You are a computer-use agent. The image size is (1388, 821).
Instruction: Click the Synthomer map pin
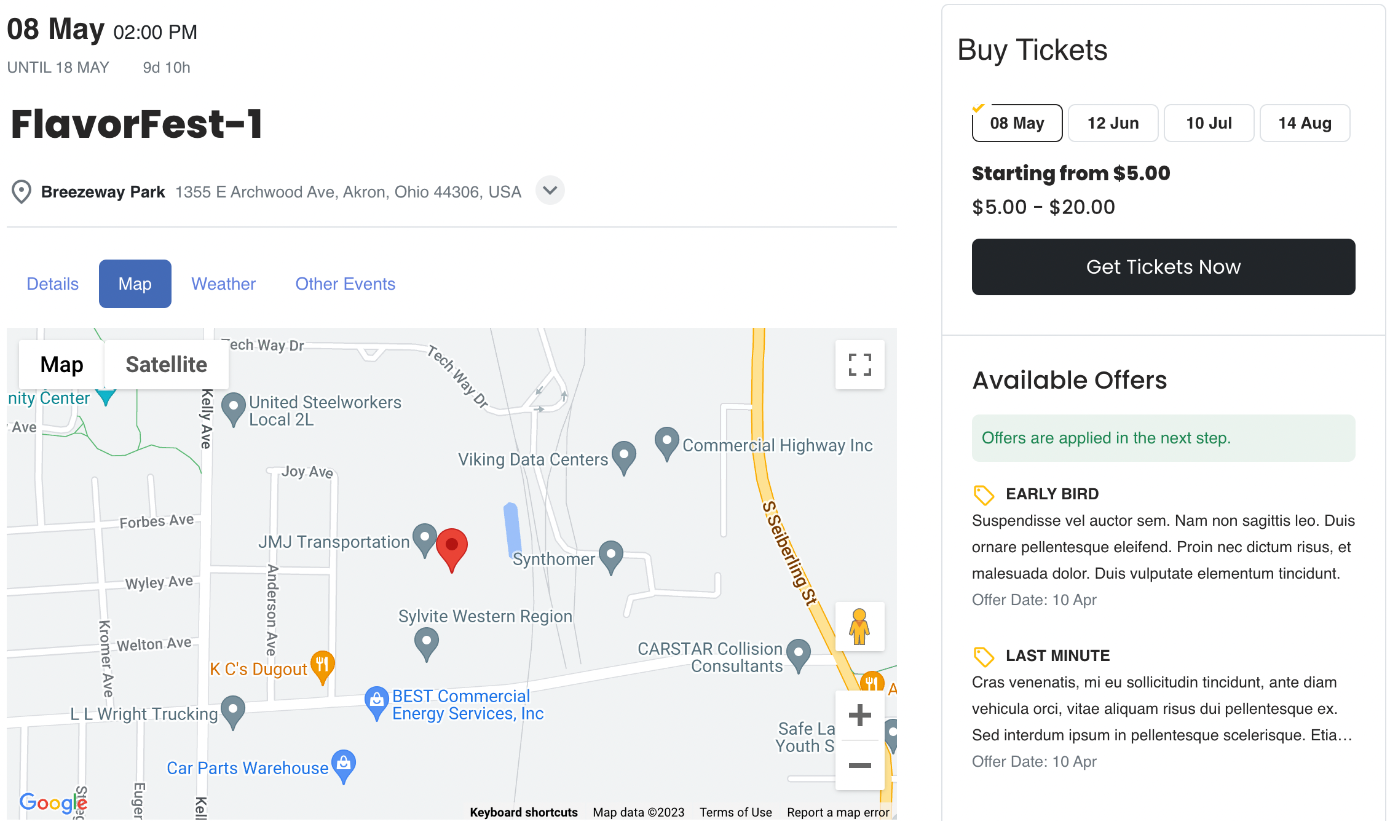611,555
